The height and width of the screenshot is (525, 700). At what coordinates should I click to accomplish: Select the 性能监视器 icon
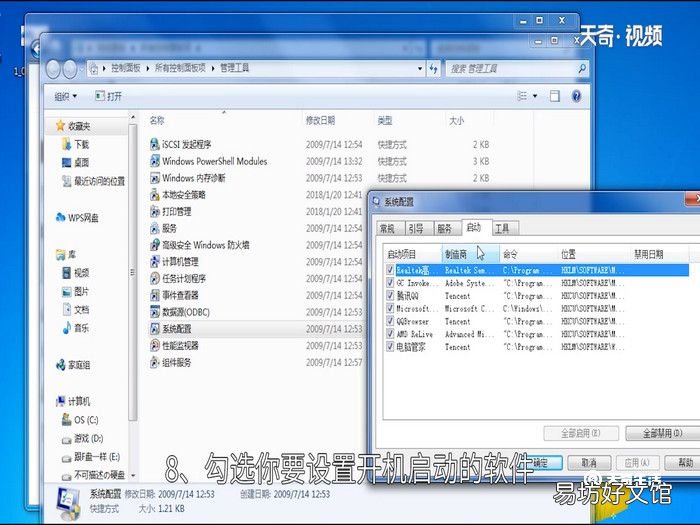point(154,345)
